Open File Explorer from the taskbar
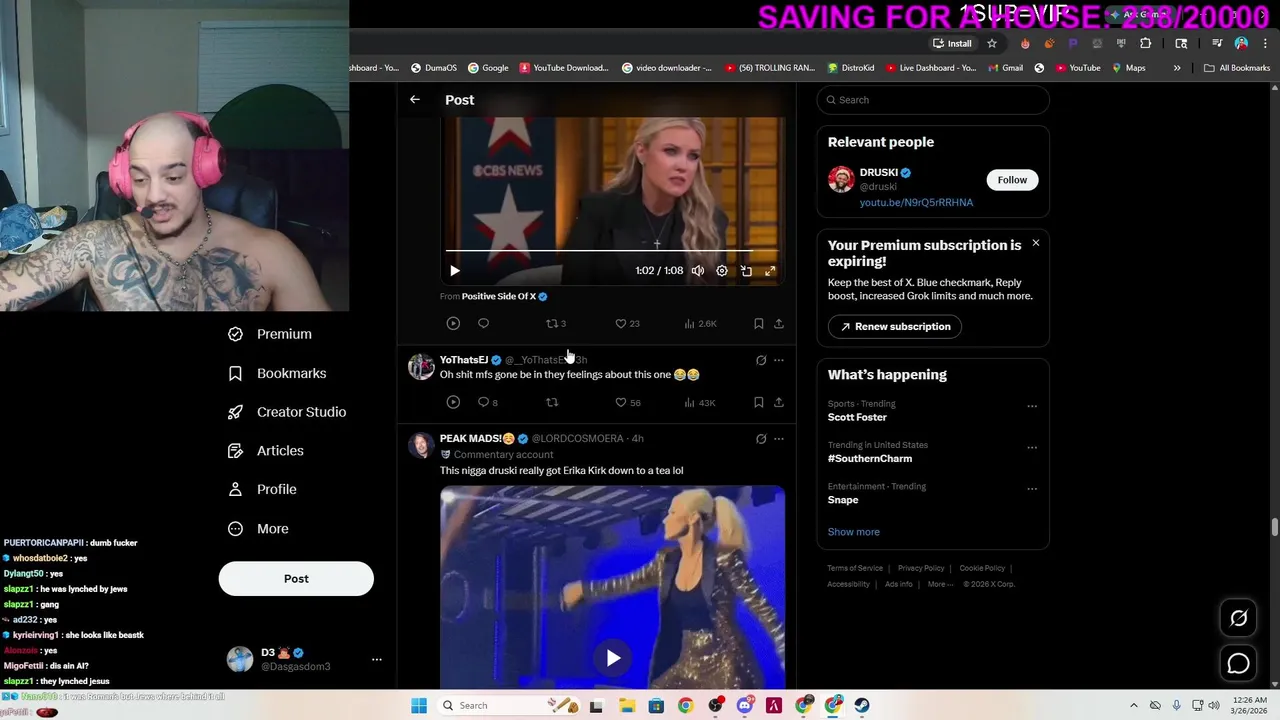Screen dimensions: 1280x720 [x=627, y=706]
